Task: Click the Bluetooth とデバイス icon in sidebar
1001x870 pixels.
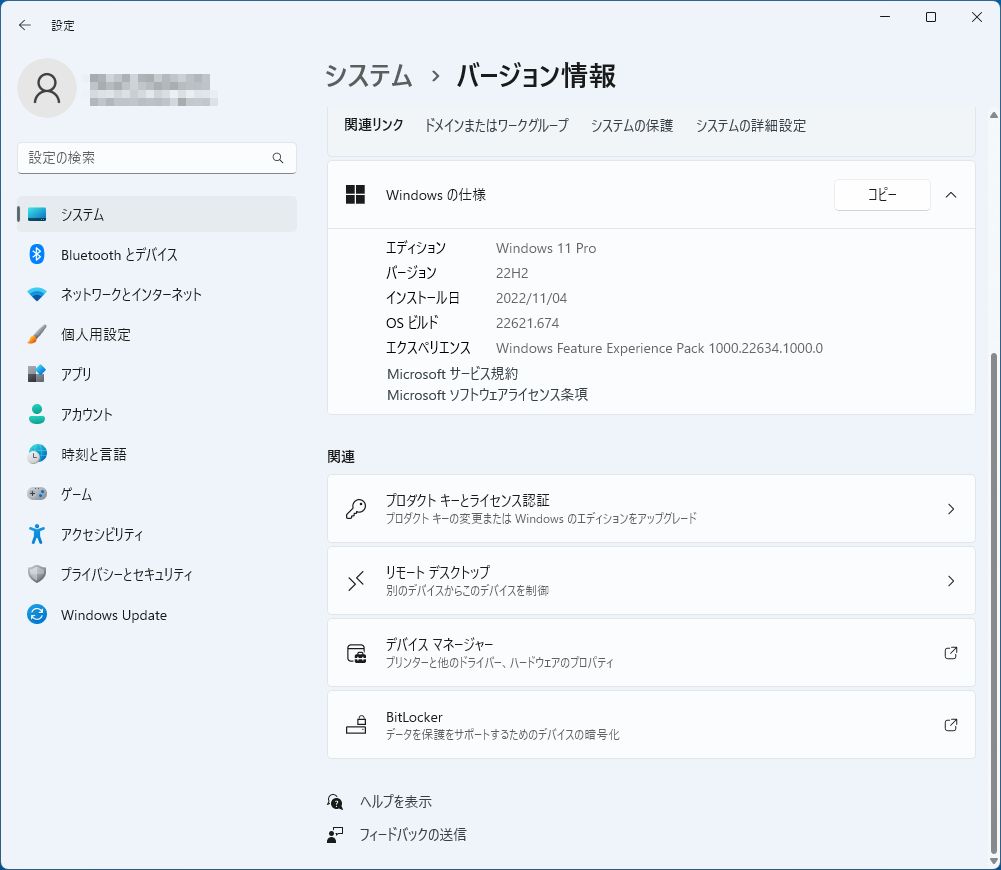Action: (x=37, y=255)
